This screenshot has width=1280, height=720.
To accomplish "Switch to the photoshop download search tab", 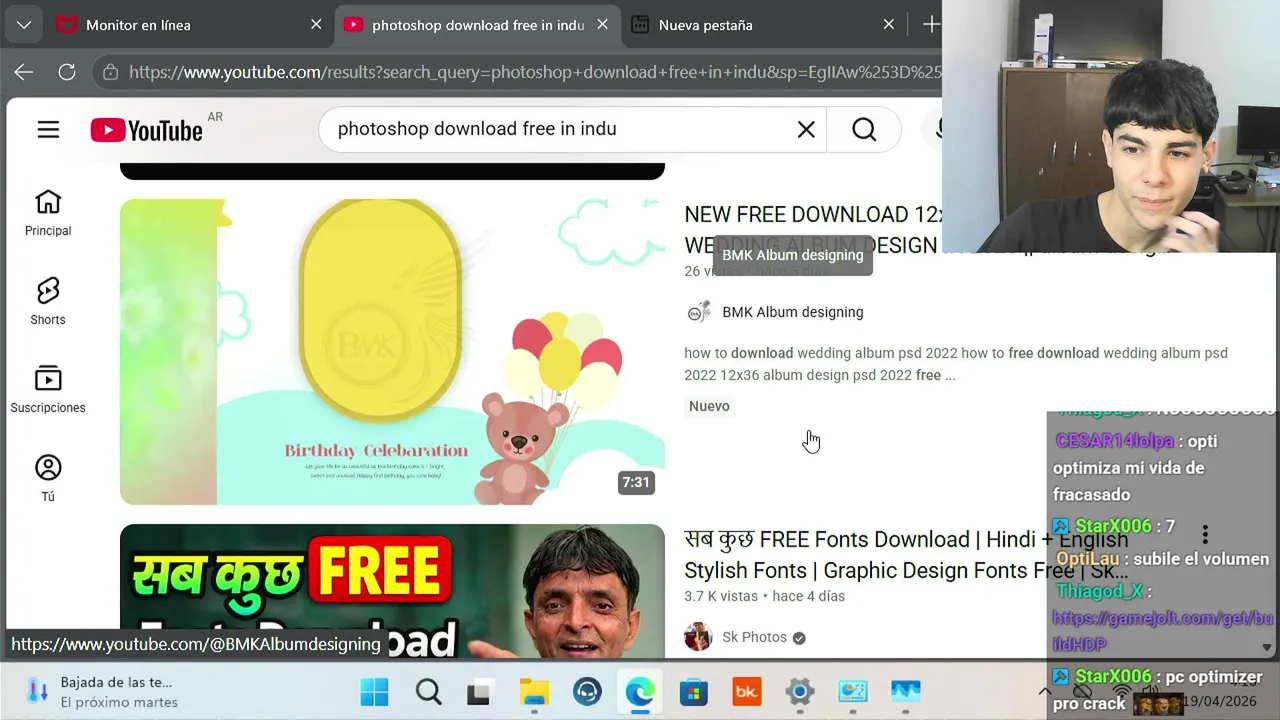I will click(477, 25).
